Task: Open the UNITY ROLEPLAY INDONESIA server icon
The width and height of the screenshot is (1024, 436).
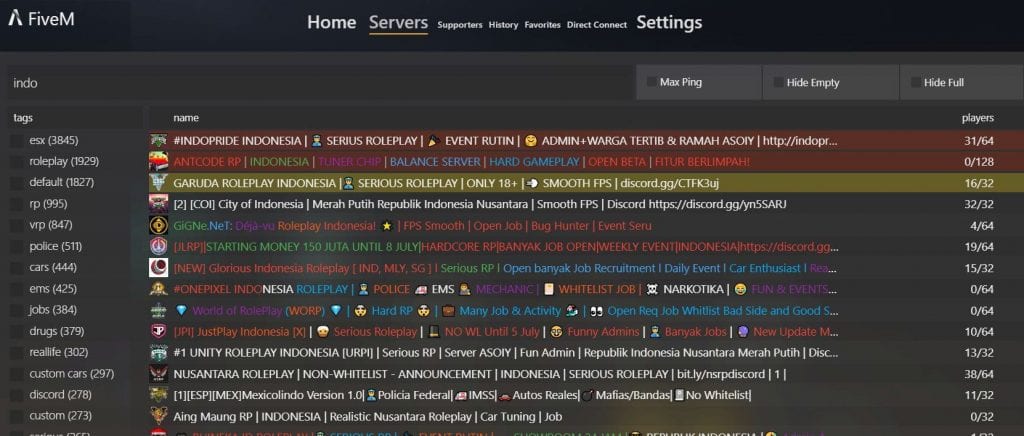Action: click(x=158, y=353)
